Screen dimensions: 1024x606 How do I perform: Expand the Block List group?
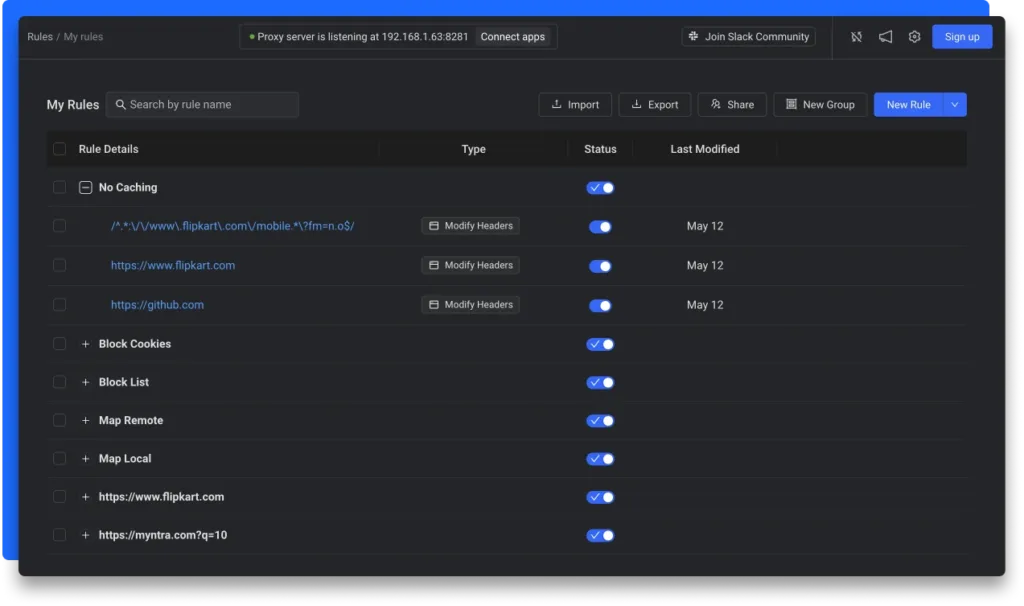pyautogui.click(x=86, y=382)
